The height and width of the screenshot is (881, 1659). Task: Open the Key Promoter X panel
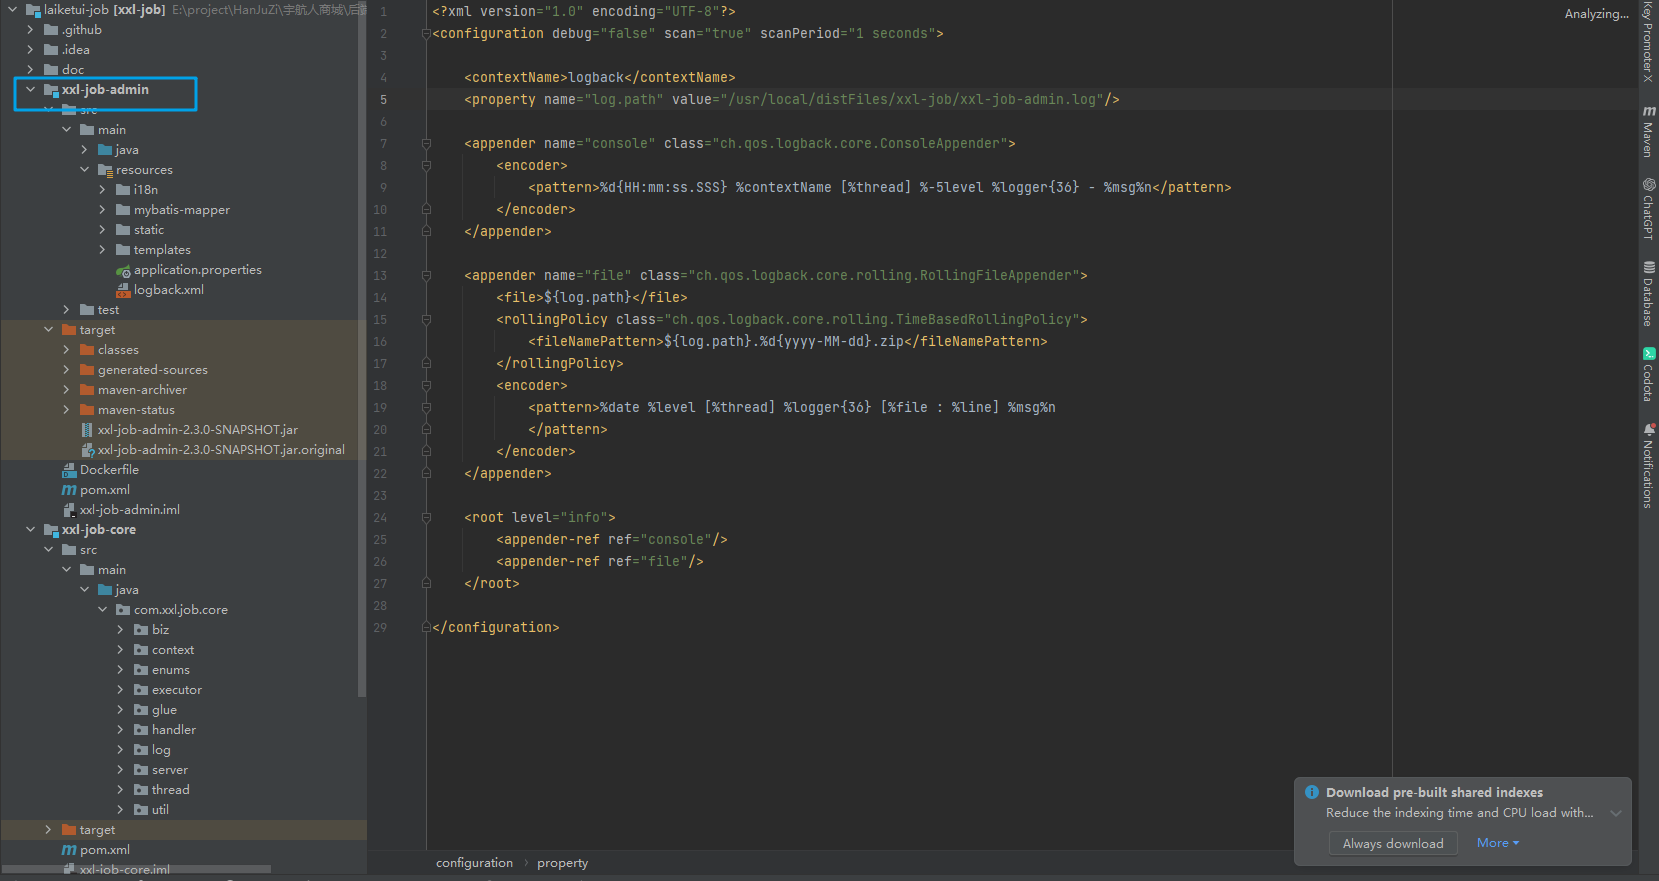click(x=1648, y=42)
